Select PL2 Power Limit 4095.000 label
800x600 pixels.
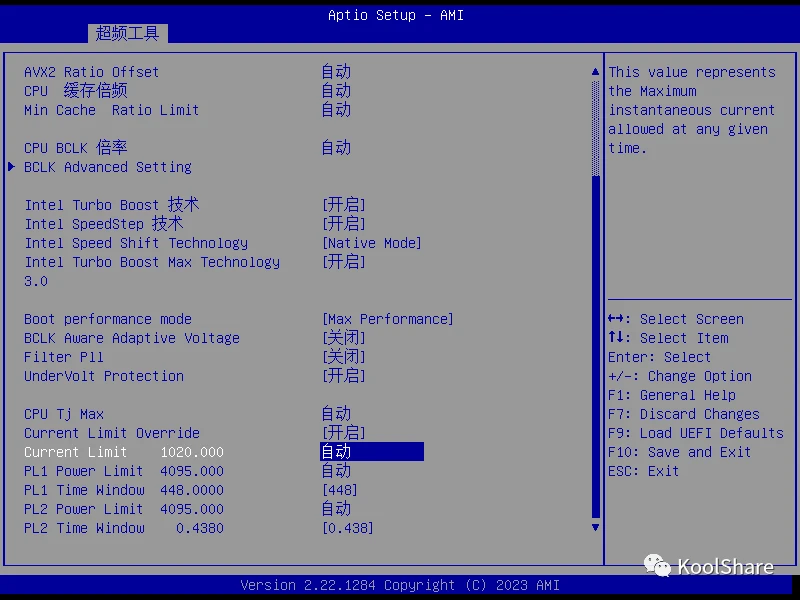tap(124, 509)
